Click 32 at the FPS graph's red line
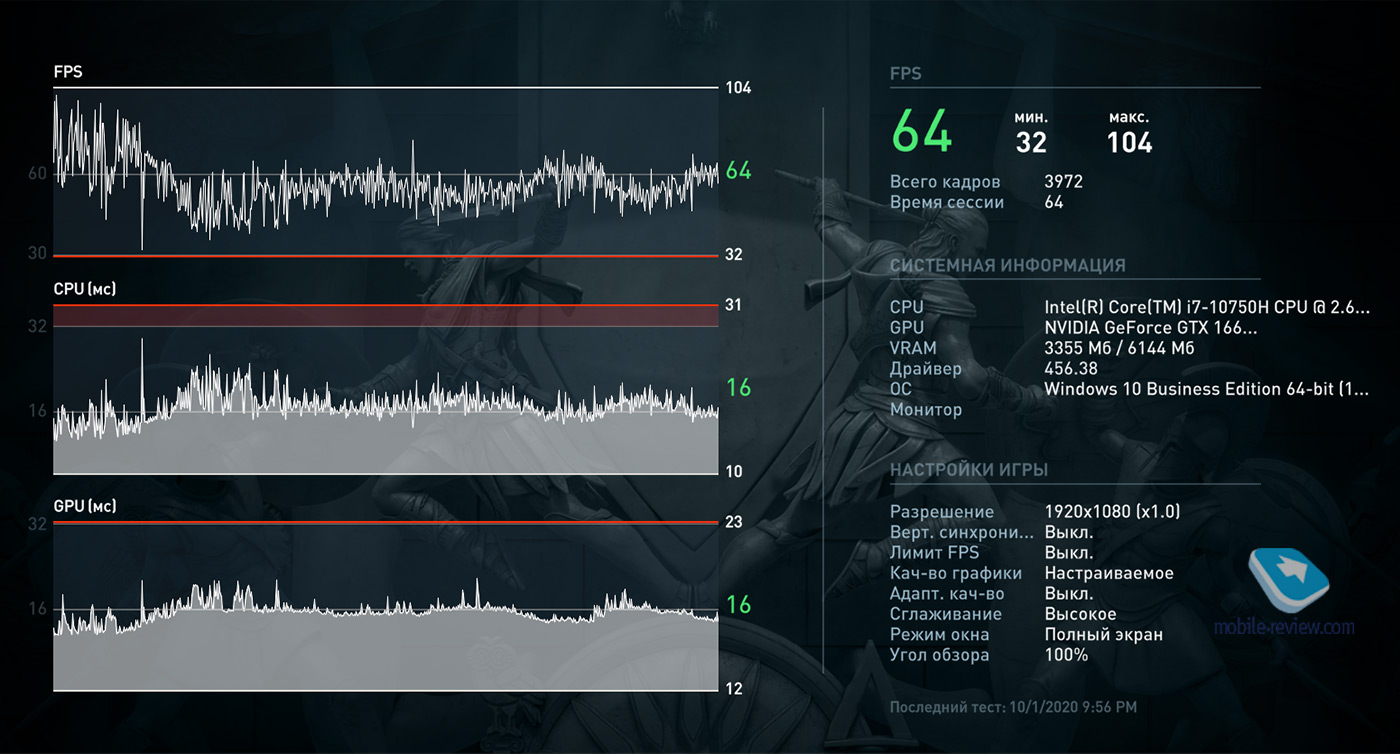 click(x=734, y=255)
